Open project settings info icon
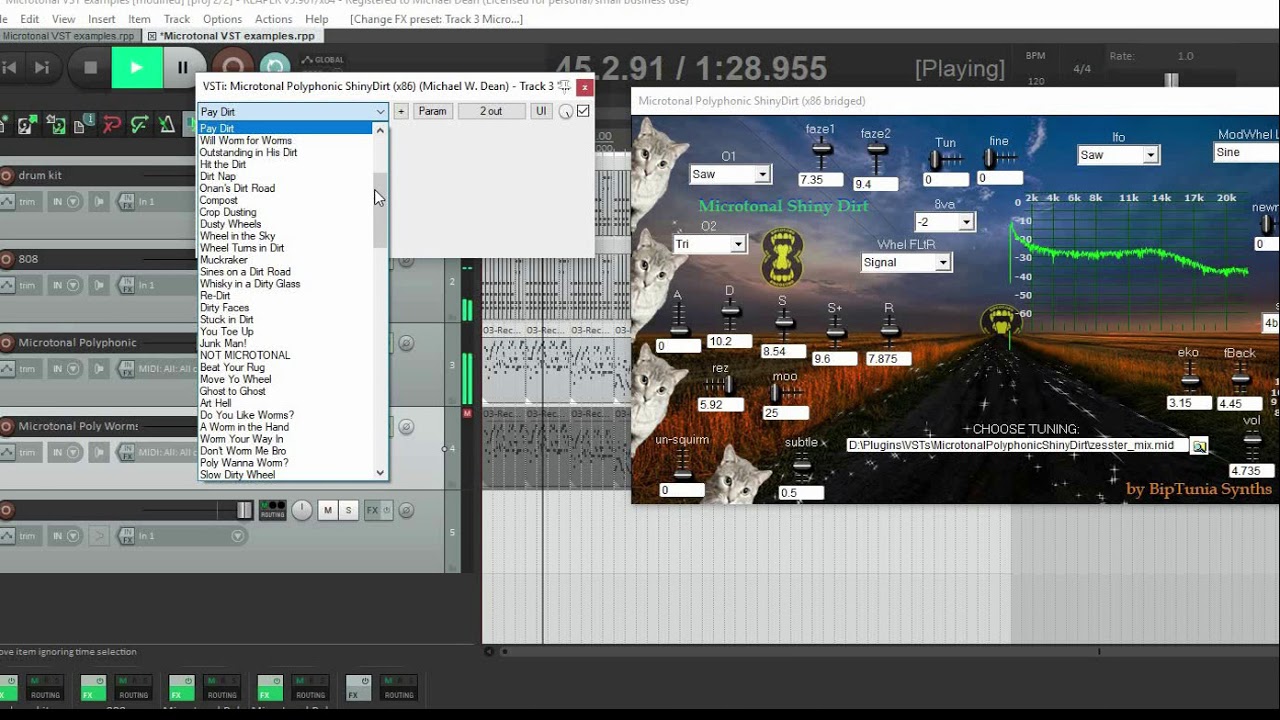This screenshot has height=720, width=1280. point(84,125)
